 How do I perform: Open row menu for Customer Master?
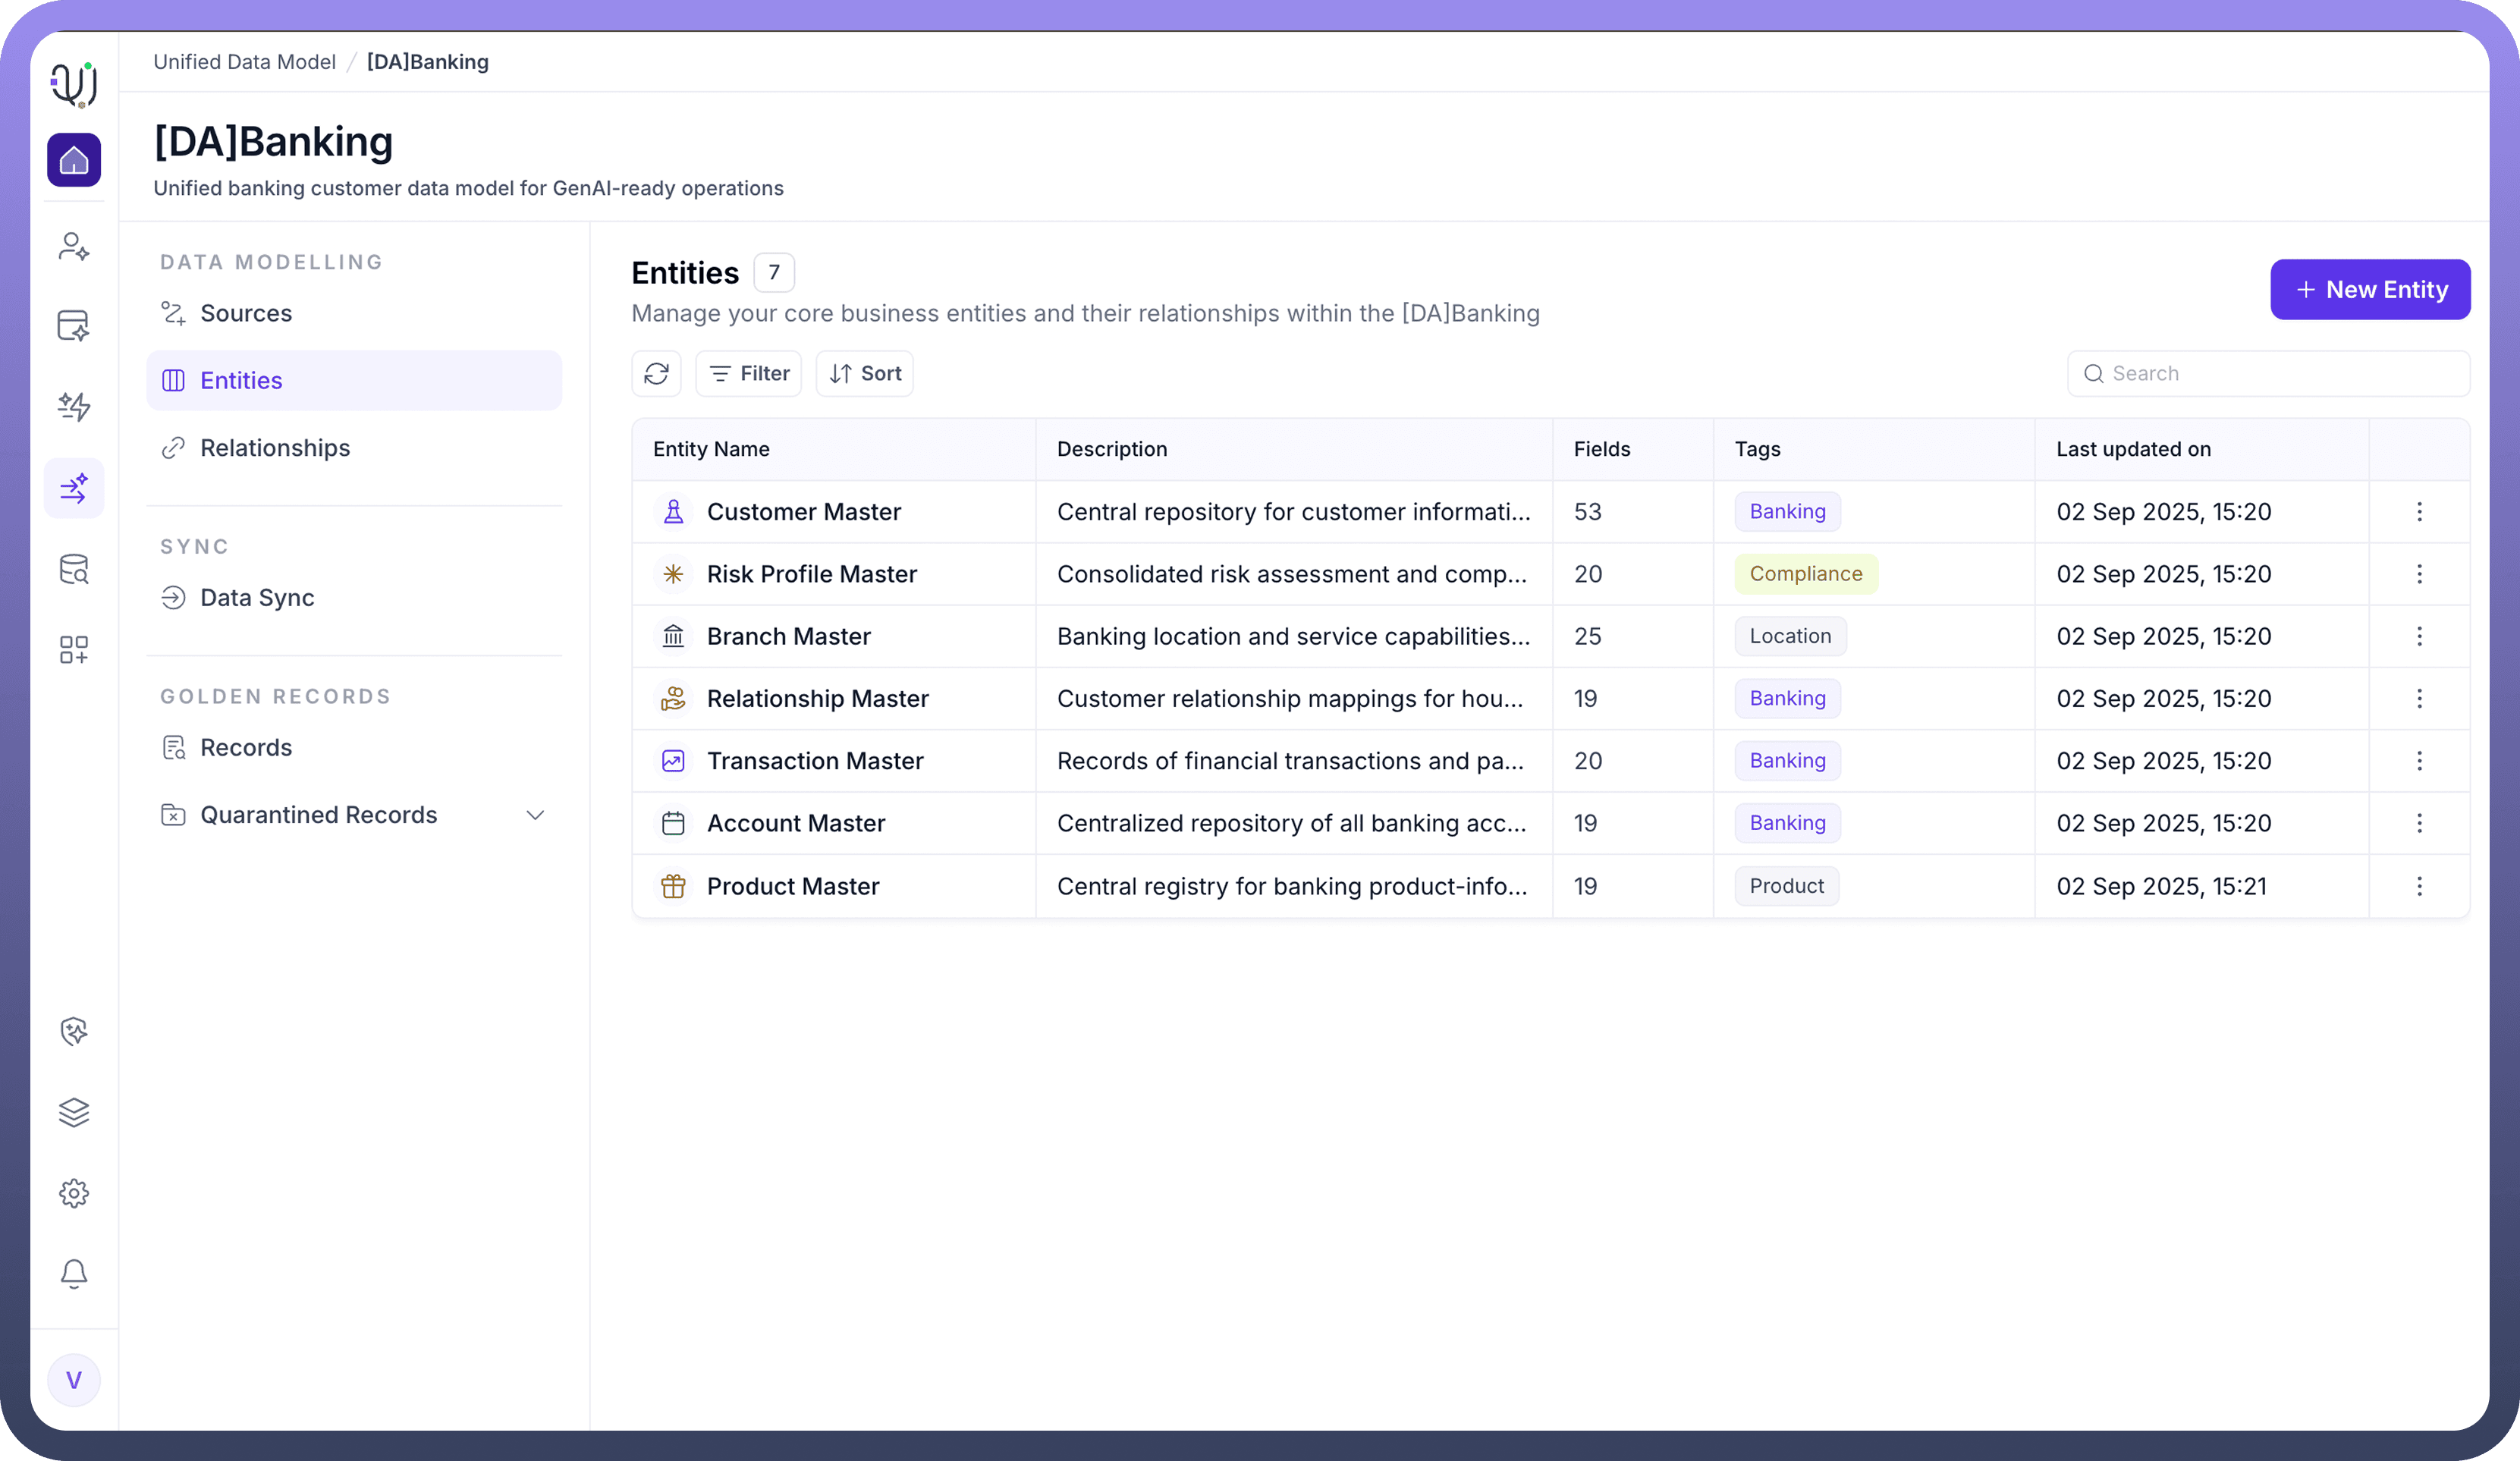click(2419, 512)
